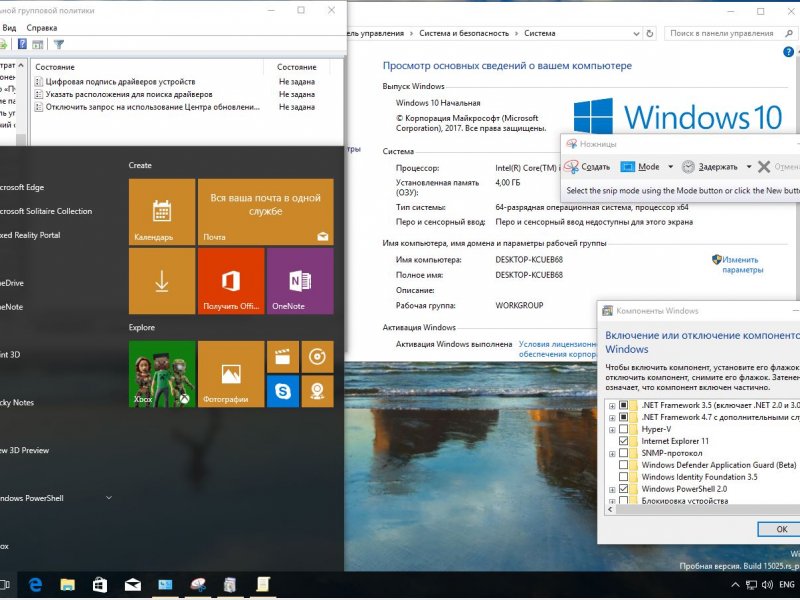Expand the Windows PowerShell folder in Start
Viewport: 800px width, 600px height.
tap(109, 498)
